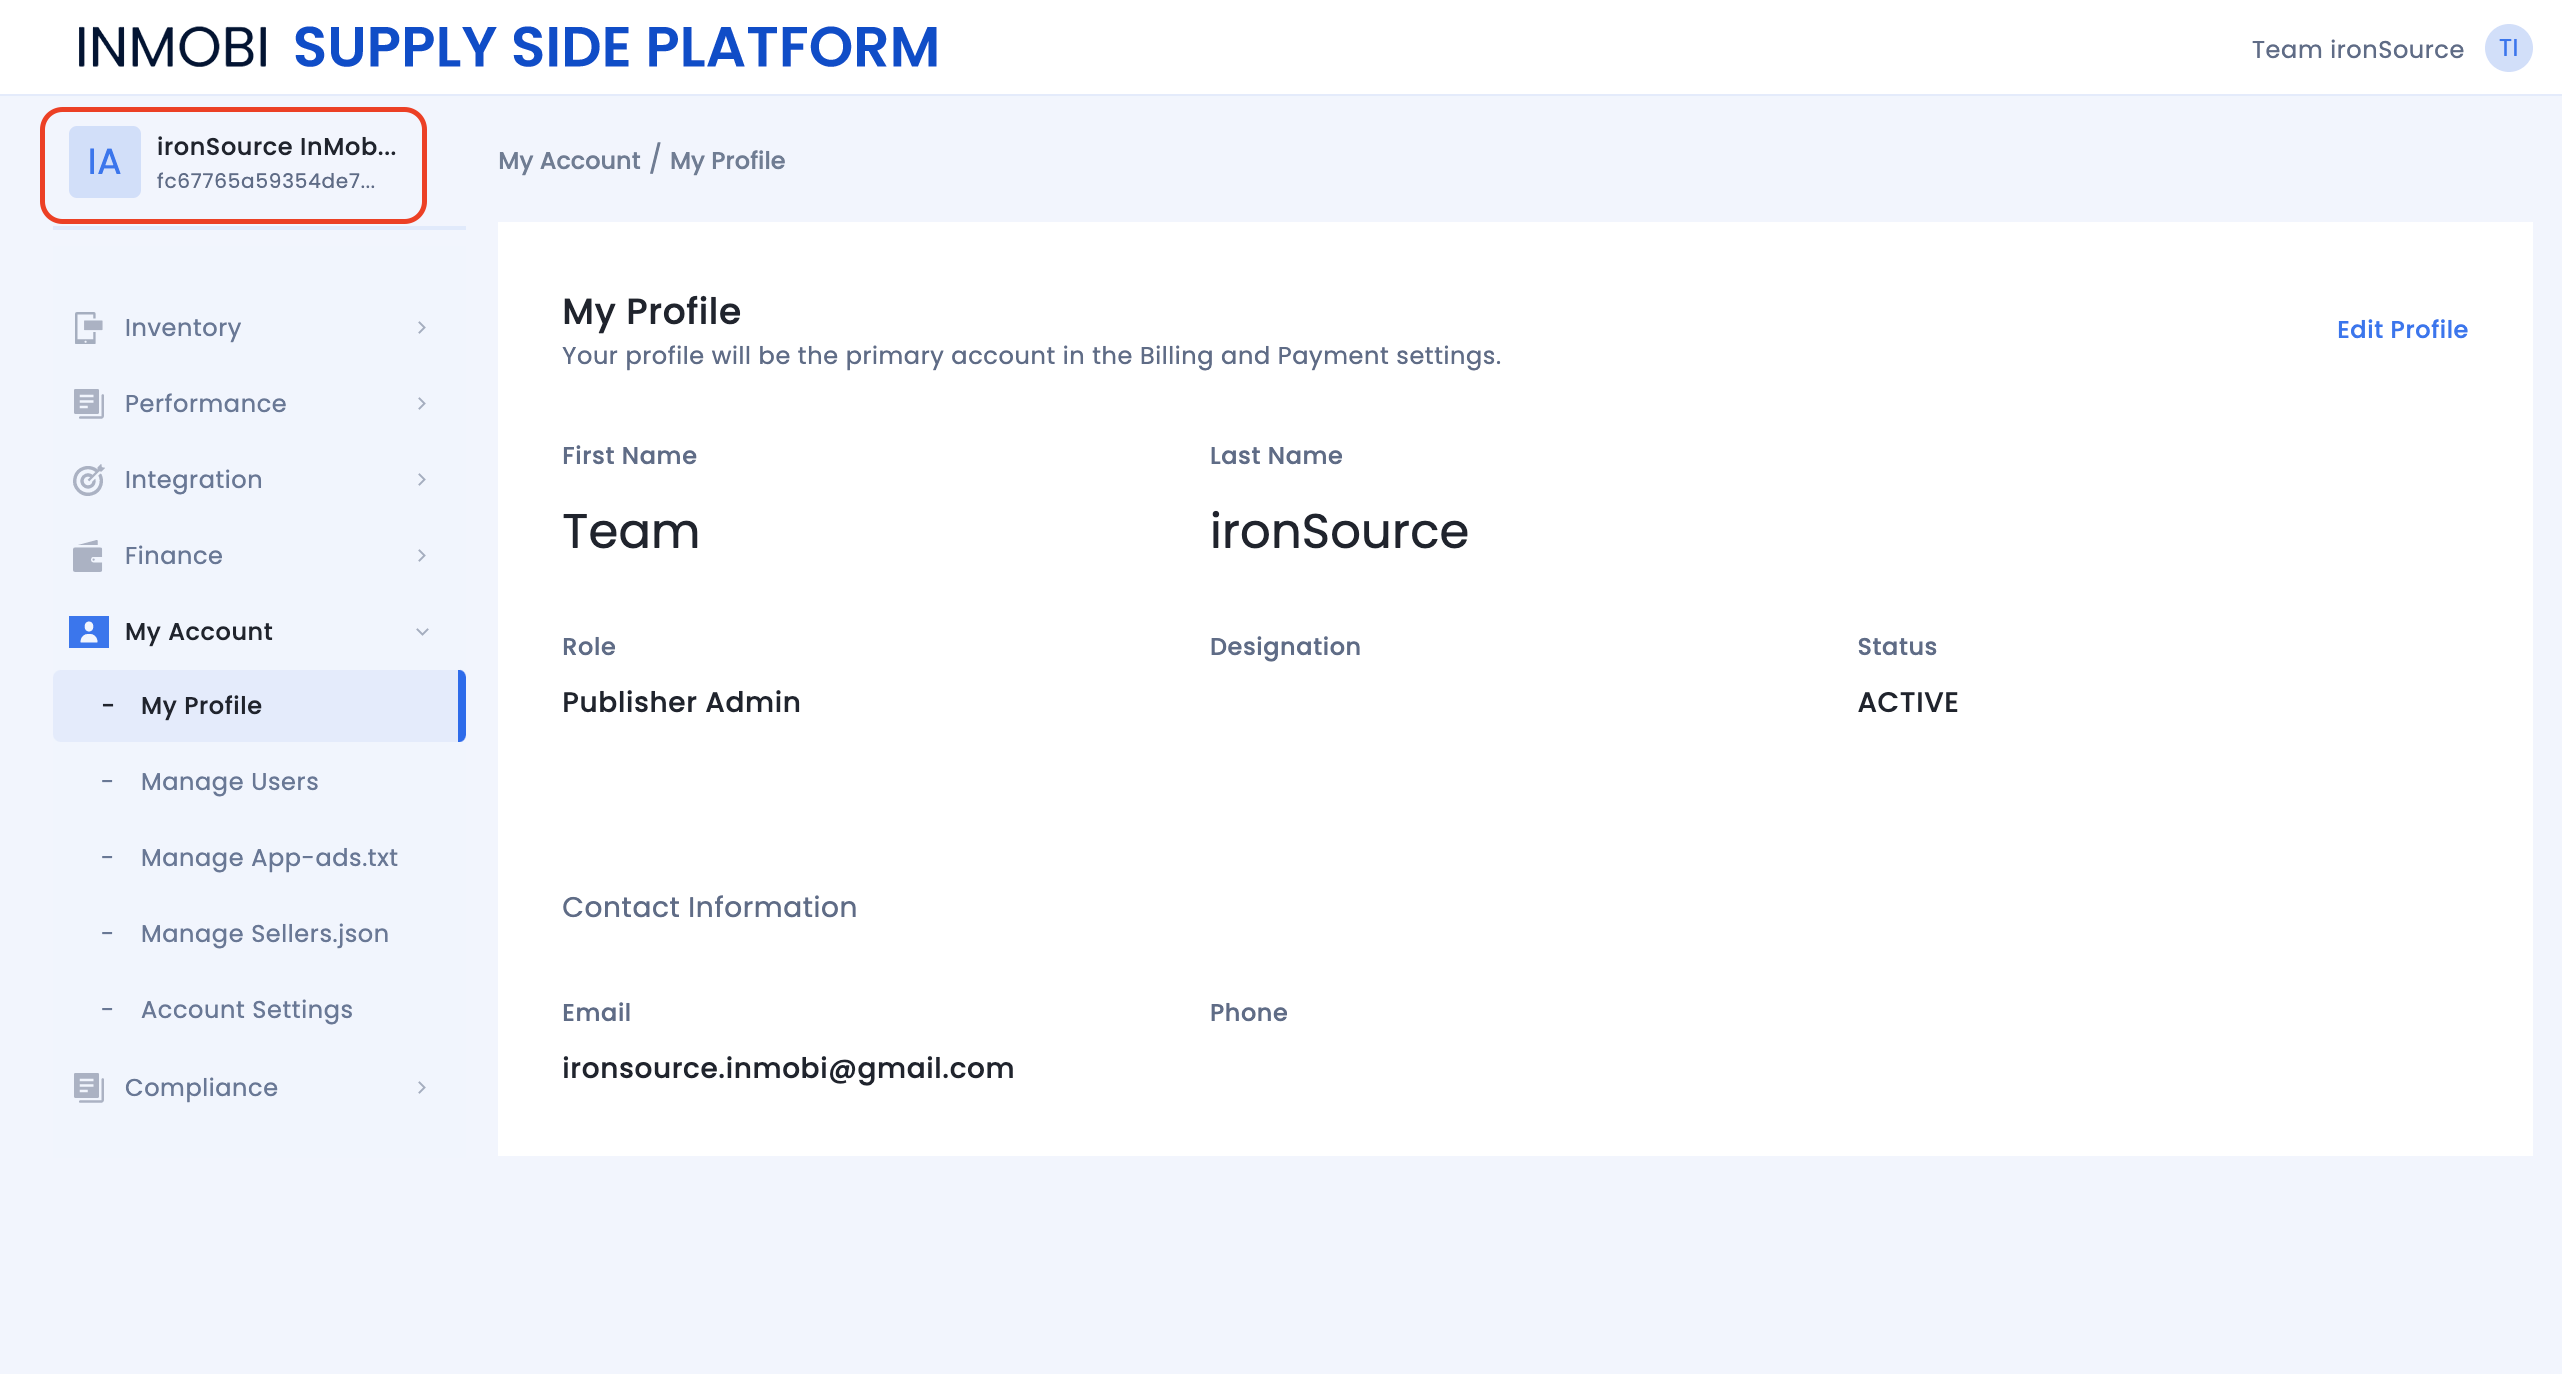Open the Manage Users page
Screen dimensions: 2562x1374
[229, 782]
